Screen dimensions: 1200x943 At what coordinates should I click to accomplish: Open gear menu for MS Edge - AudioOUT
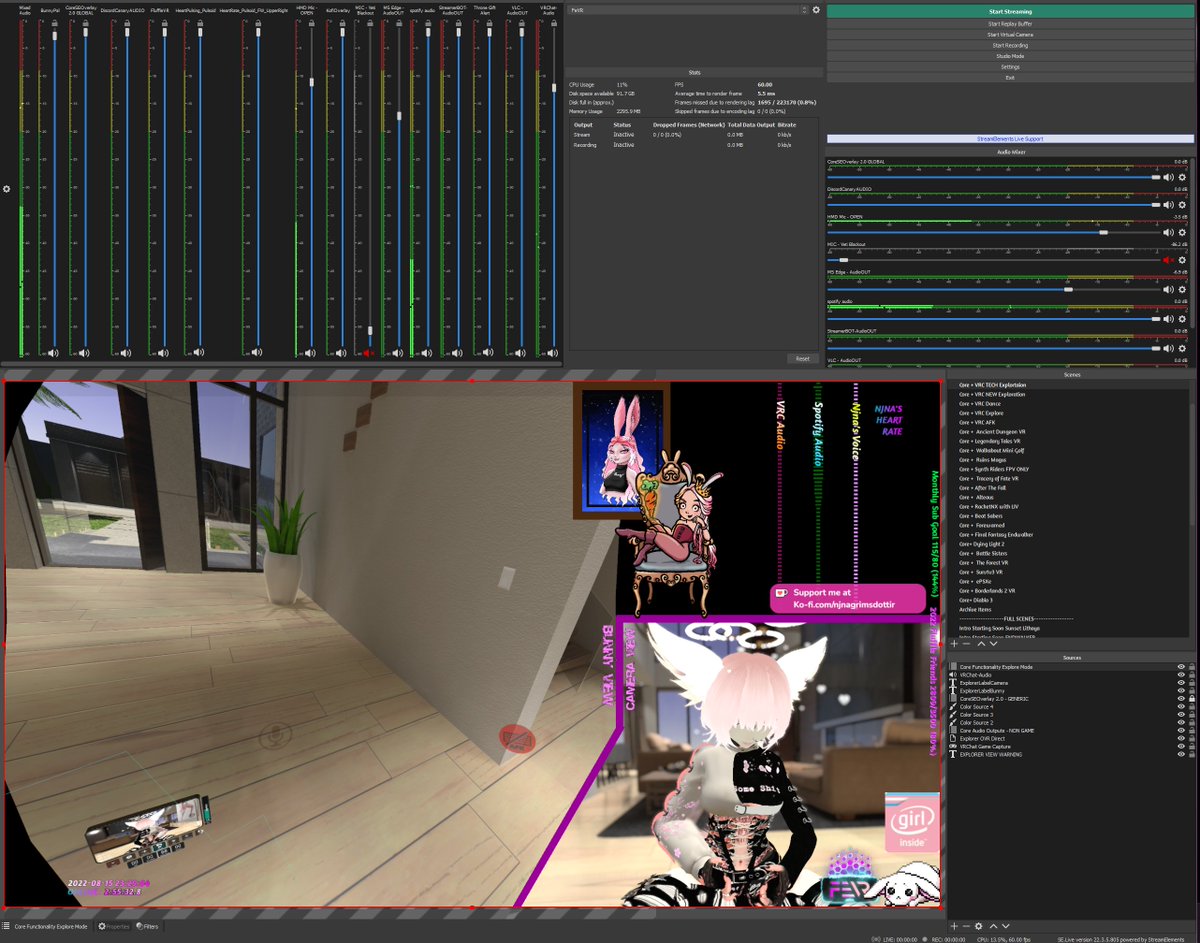coord(1182,288)
